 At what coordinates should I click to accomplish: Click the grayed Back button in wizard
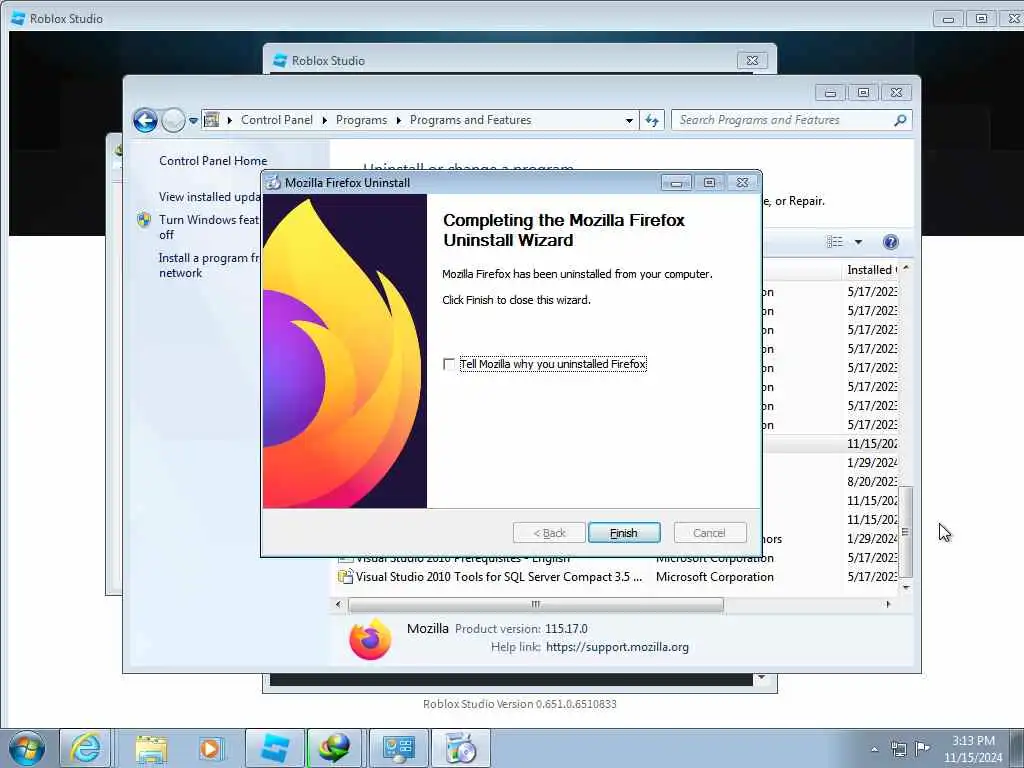[x=549, y=533]
